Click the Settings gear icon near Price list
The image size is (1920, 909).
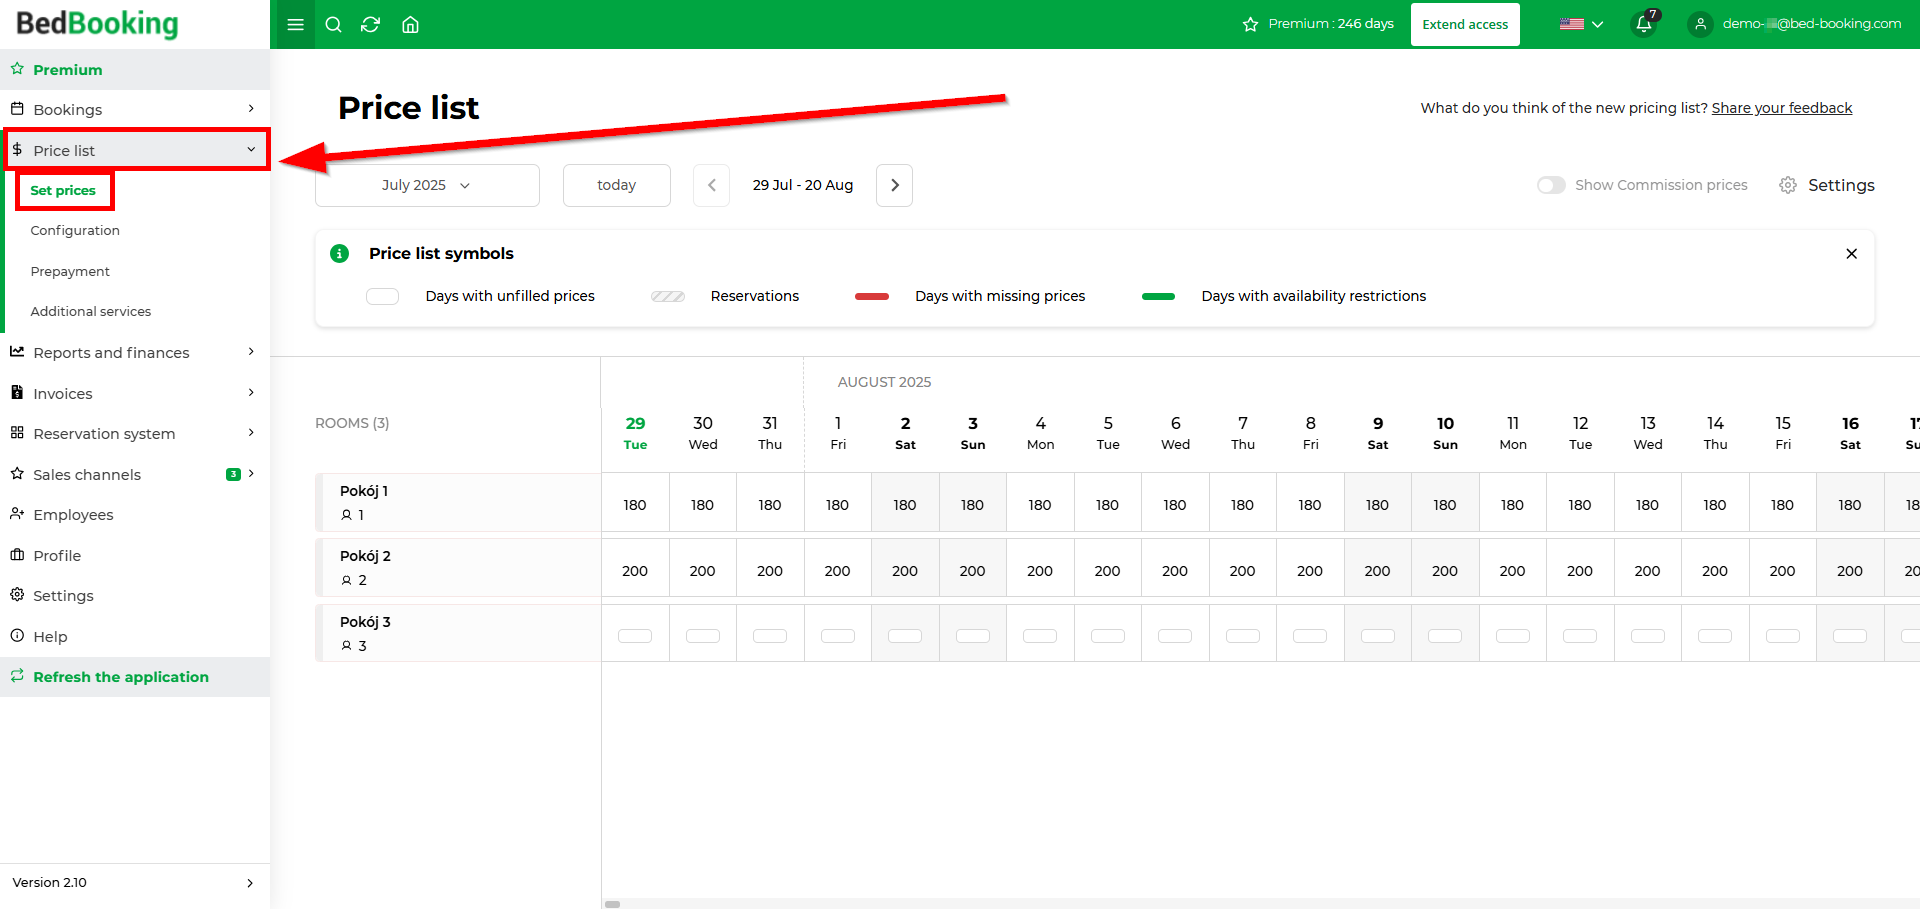point(1788,185)
